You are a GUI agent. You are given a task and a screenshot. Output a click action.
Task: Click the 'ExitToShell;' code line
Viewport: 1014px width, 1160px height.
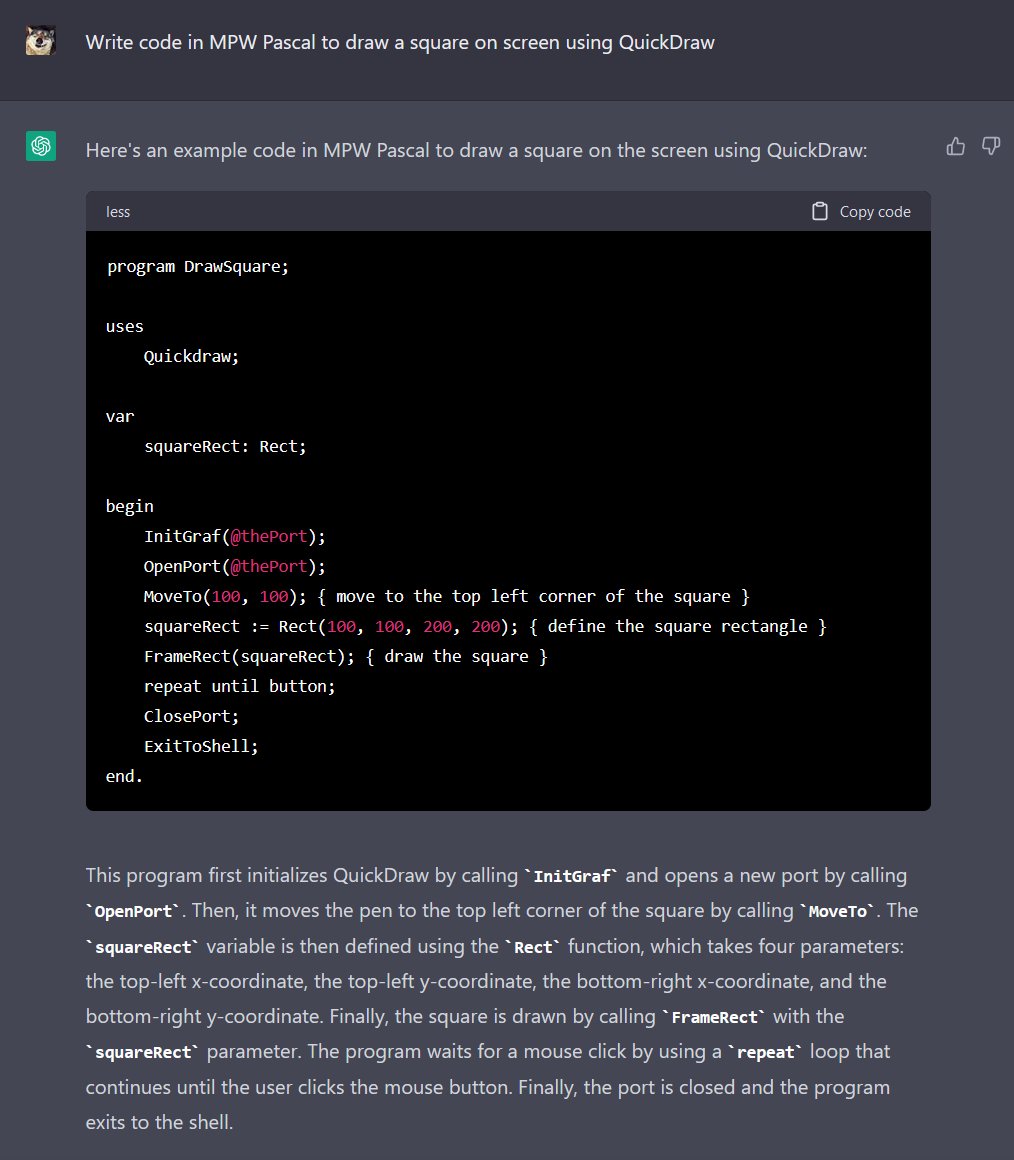tap(201, 746)
